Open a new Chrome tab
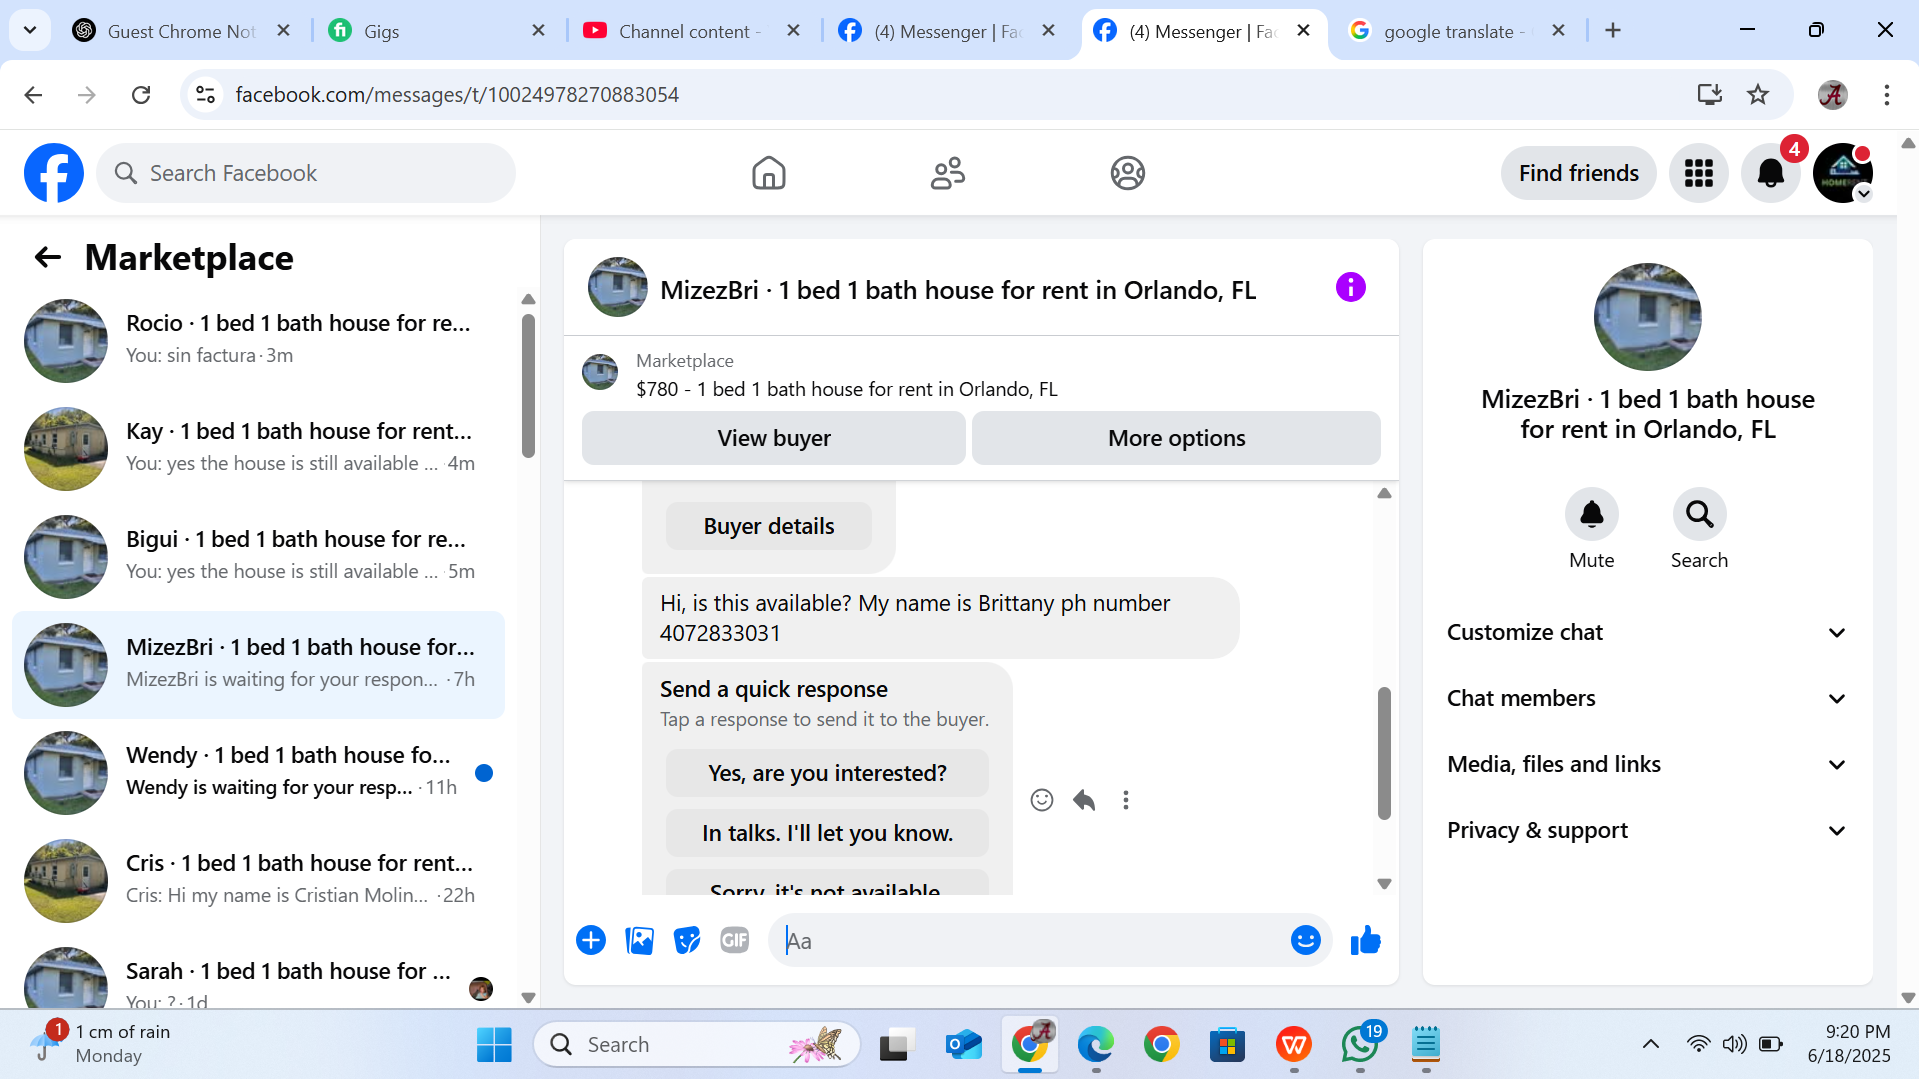This screenshot has height=1079, width=1919. 1612,31
